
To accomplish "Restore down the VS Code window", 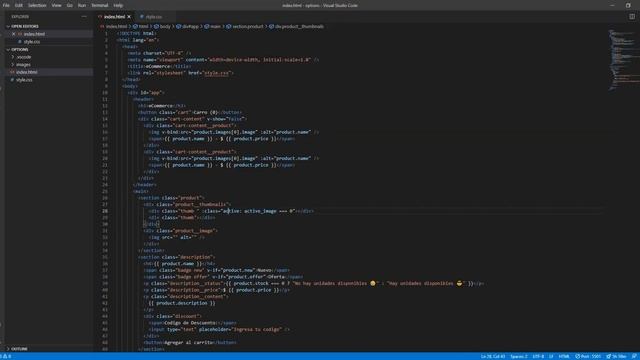I will [628, 5].
